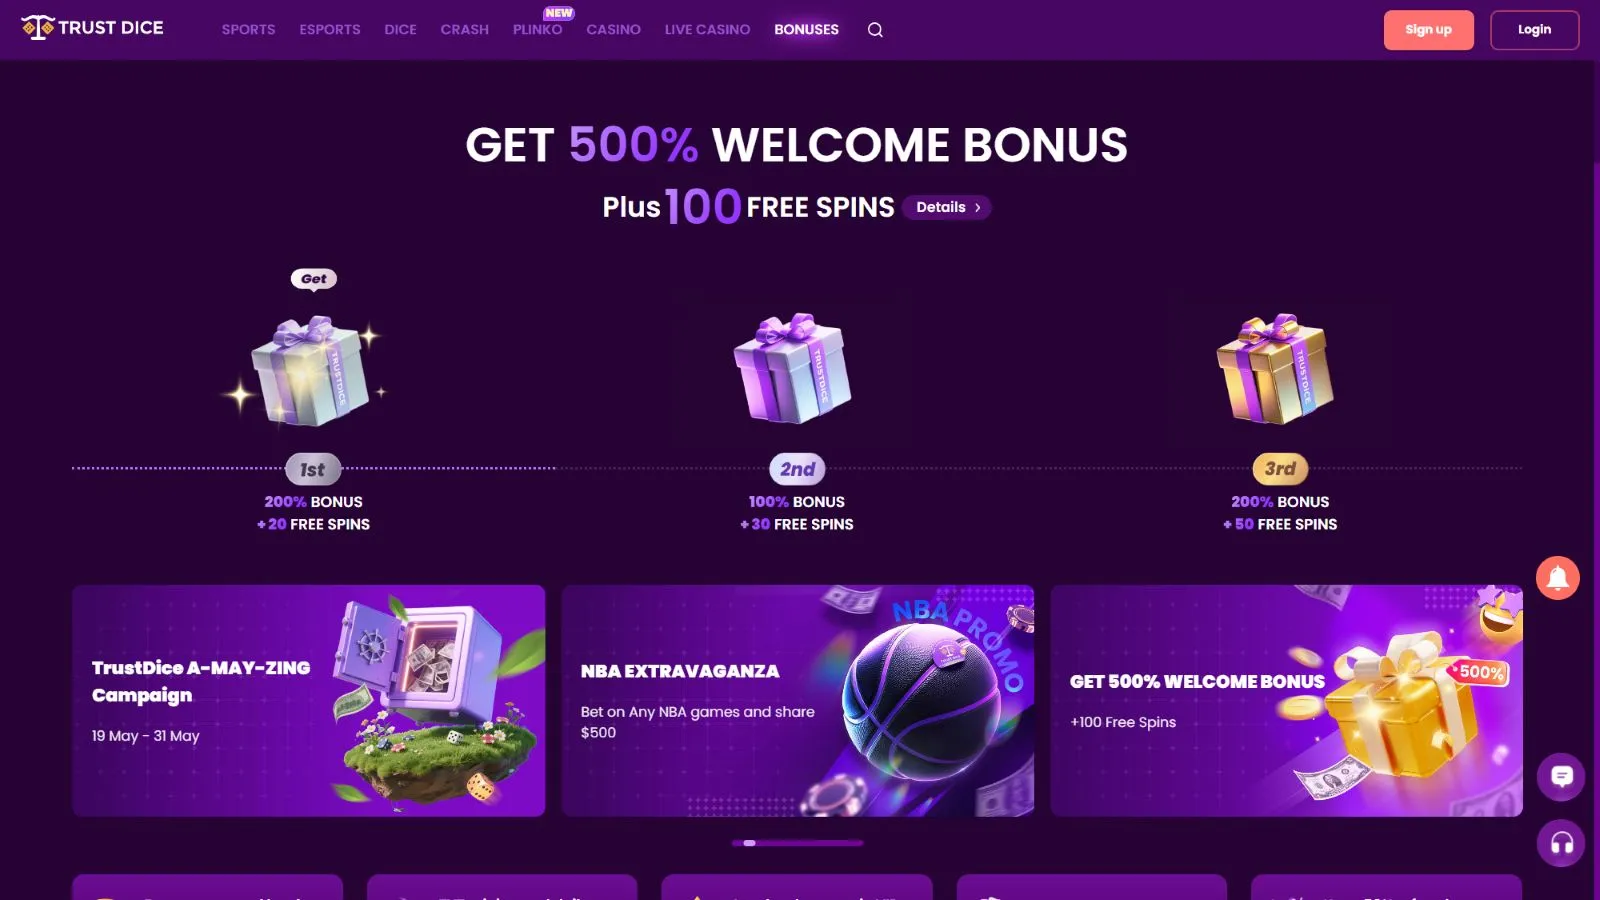Click the Login button

coord(1534,30)
